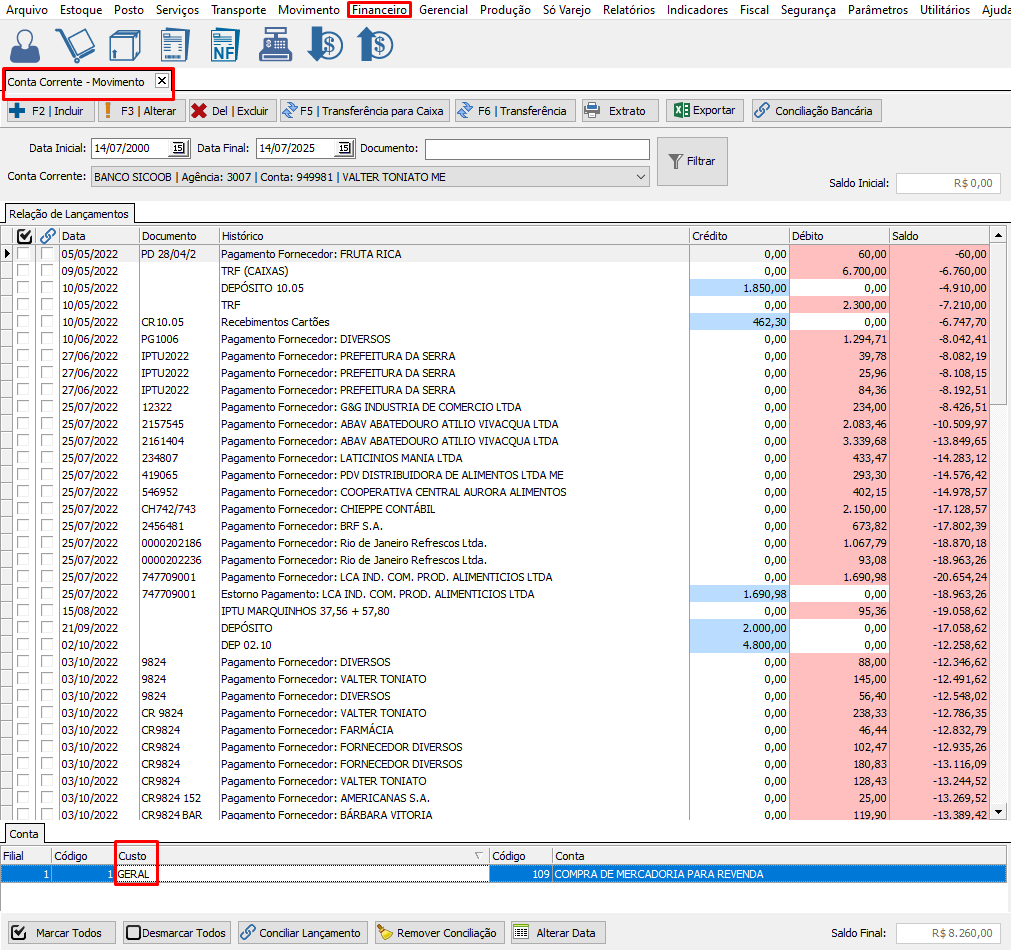Click the user/customer icon in top toolbar
Screen dimensions: 1011x950
(x=27, y=45)
